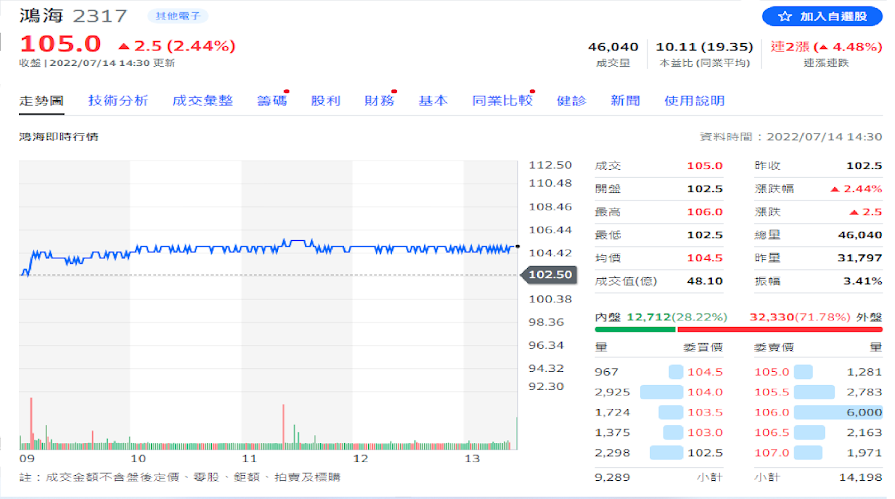The image size is (895, 499).
Task: Select the 籌碼 tab
Action: pos(272,101)
